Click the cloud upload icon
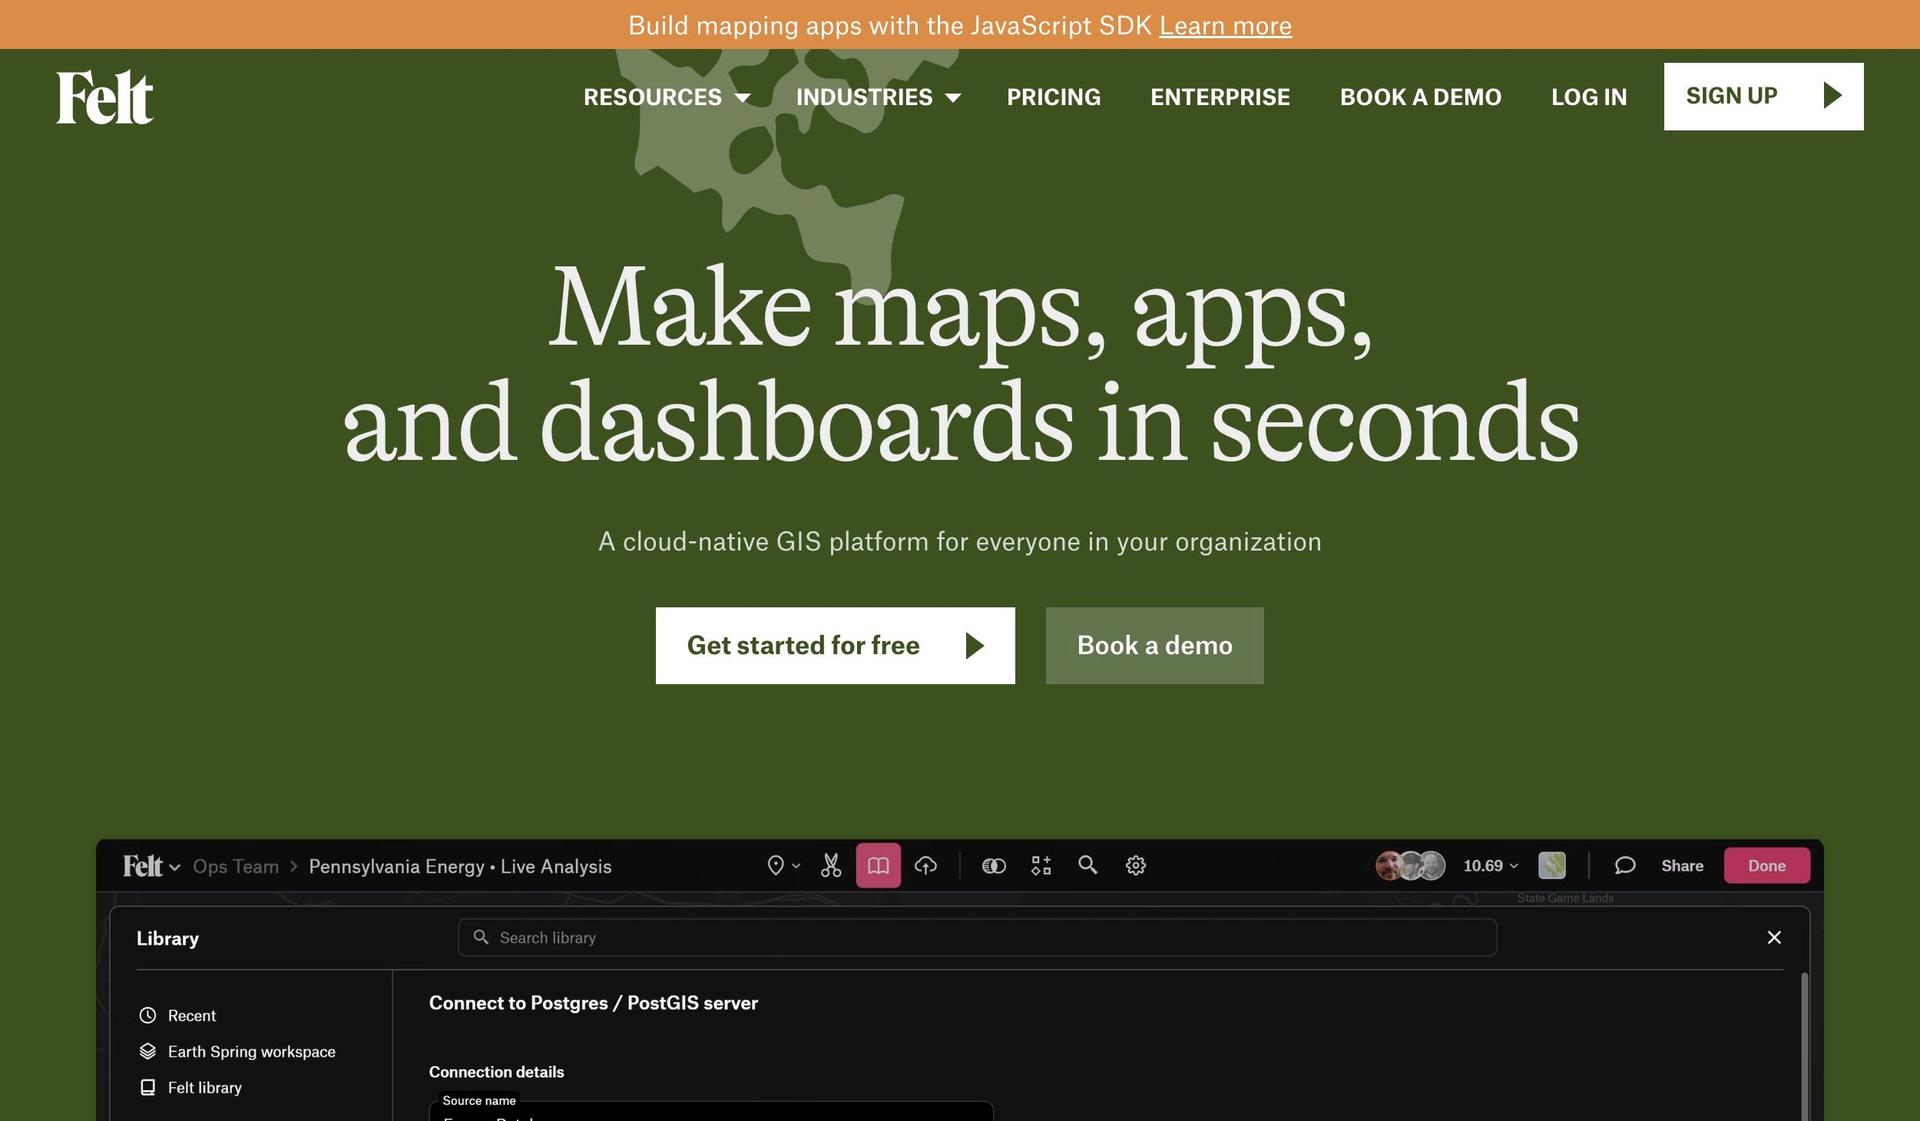This screenshot has height=1121, width=1920. 926,866
